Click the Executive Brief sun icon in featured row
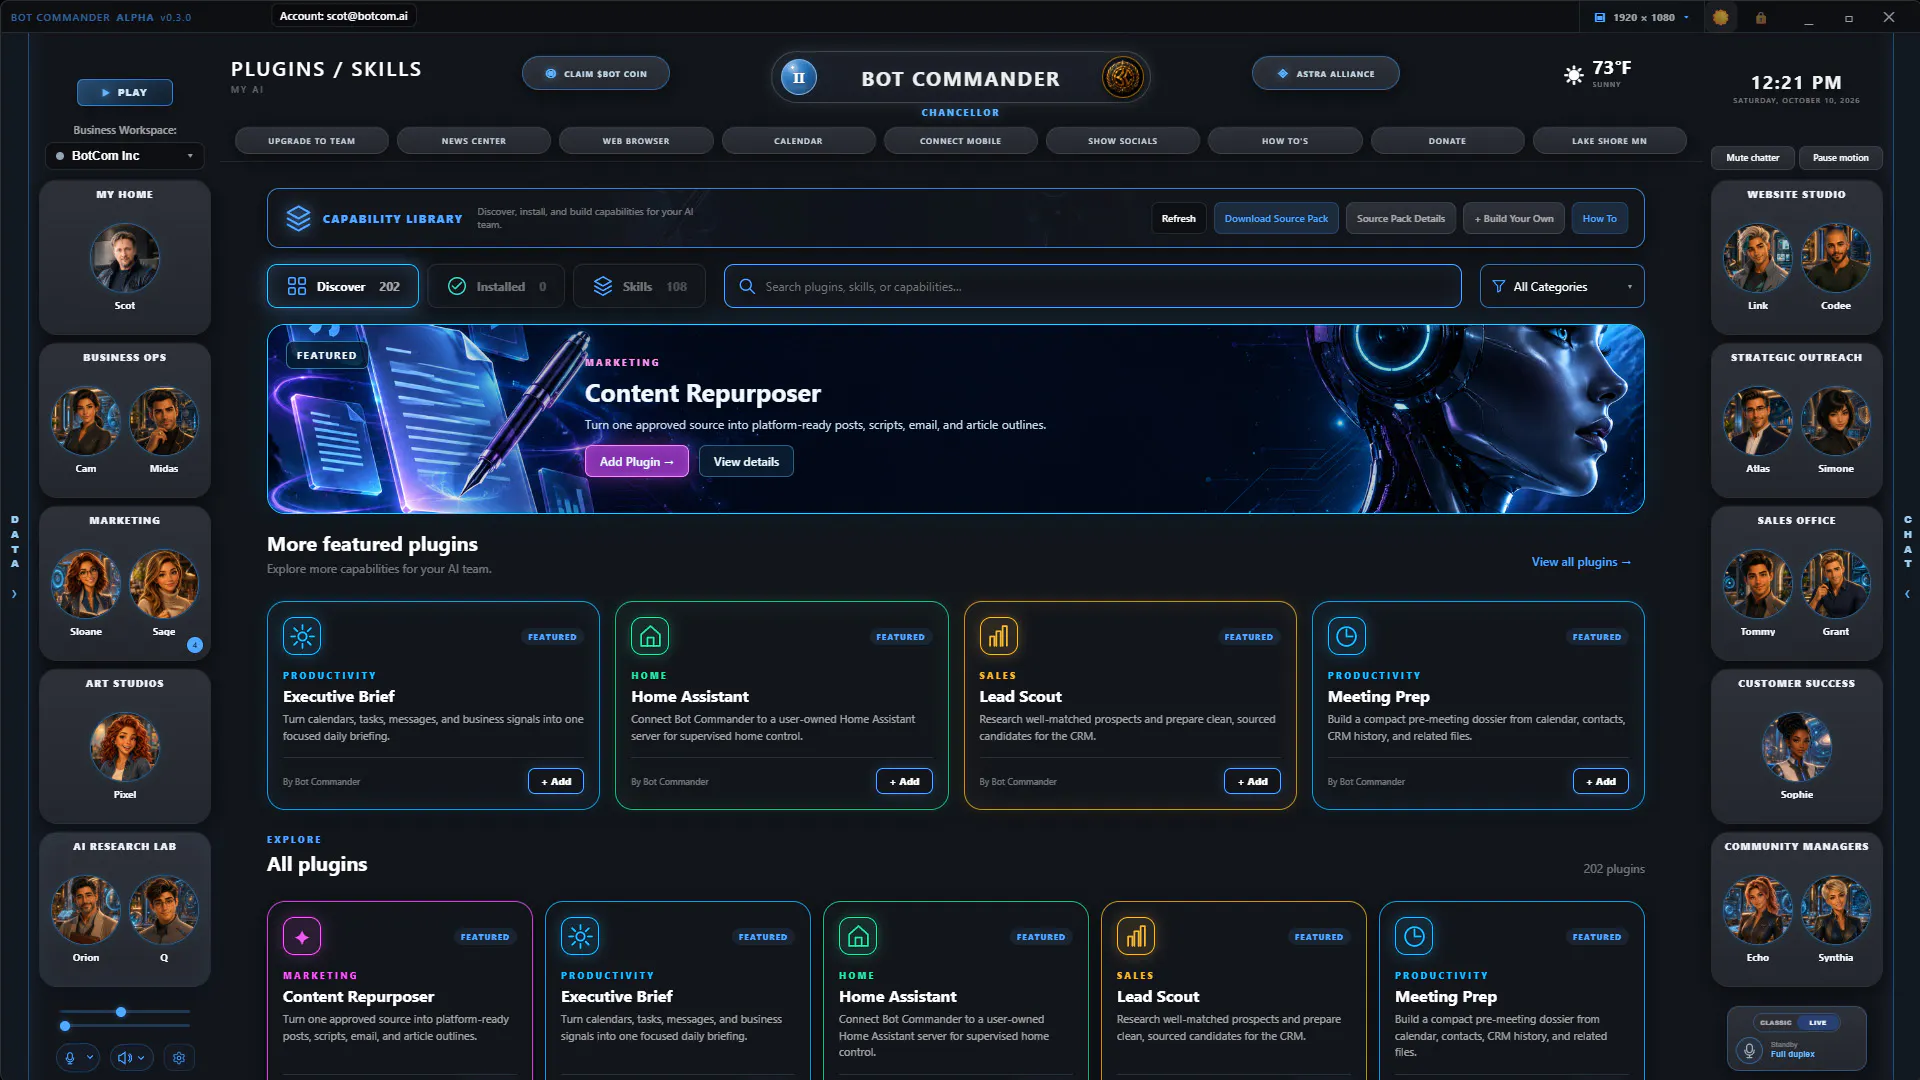Viewport: 1920px width, 1080px height. click(x=302, y=636)
